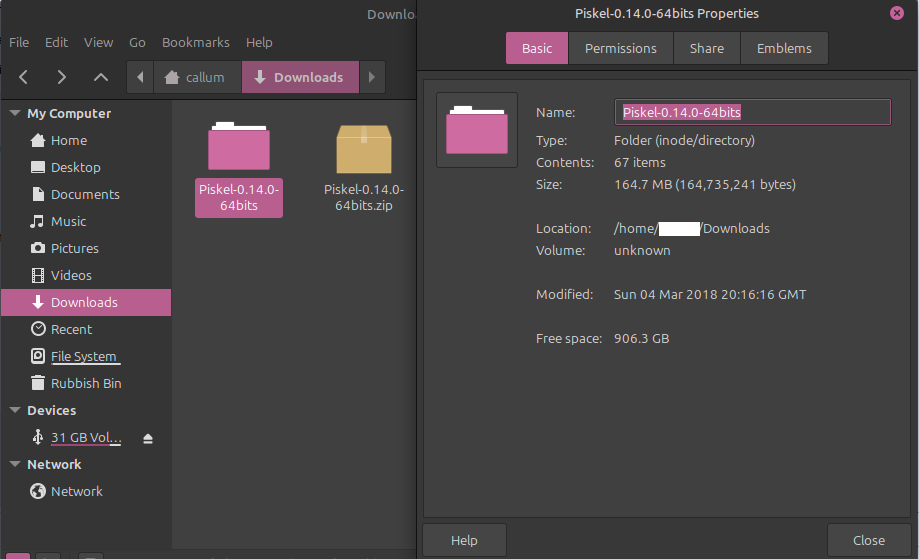Image resolution: width=919 pixels, height=559 pixels.
Task: Close the Properties dialog with X
Action: (x=897, y=13)
